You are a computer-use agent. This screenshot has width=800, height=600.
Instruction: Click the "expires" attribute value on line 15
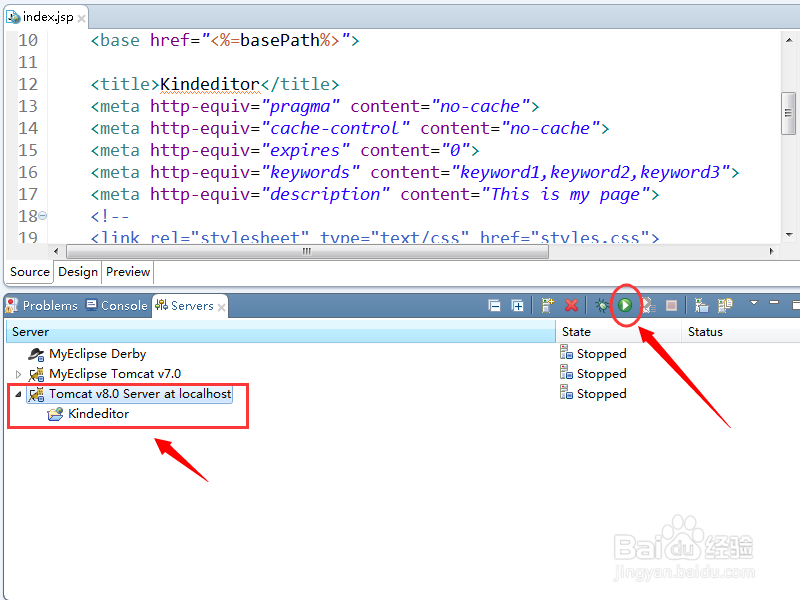pos(305,150)
